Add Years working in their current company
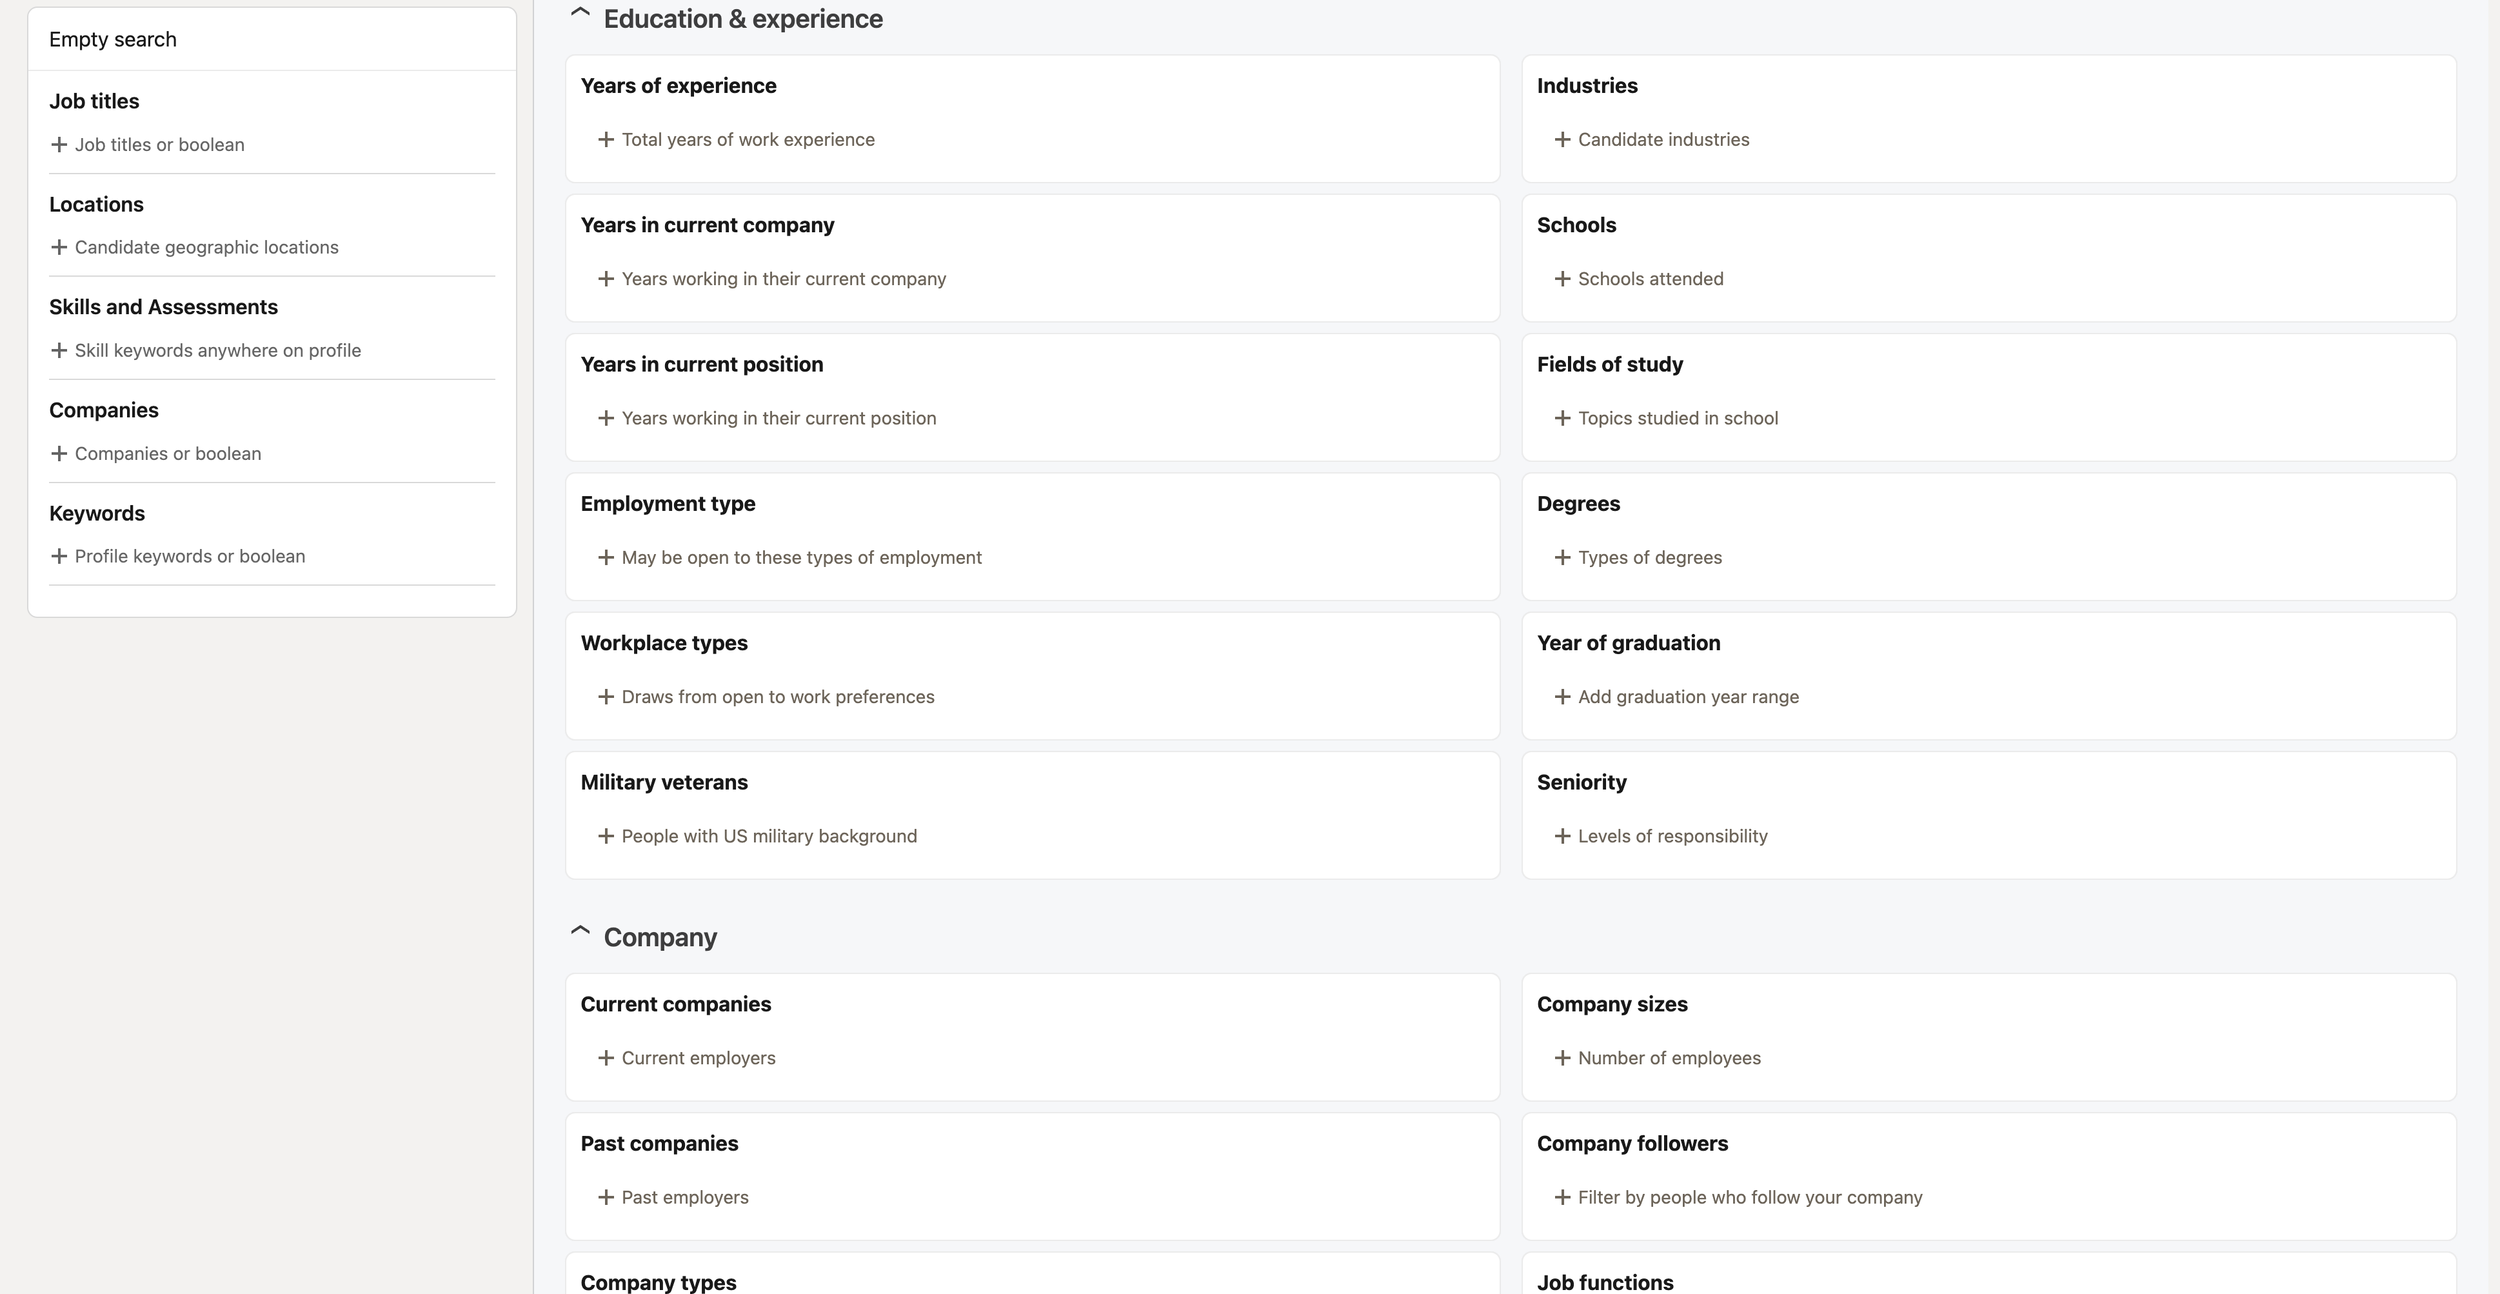The image size is (2500, 1294). pyautogui.click(x=771, y=279)
